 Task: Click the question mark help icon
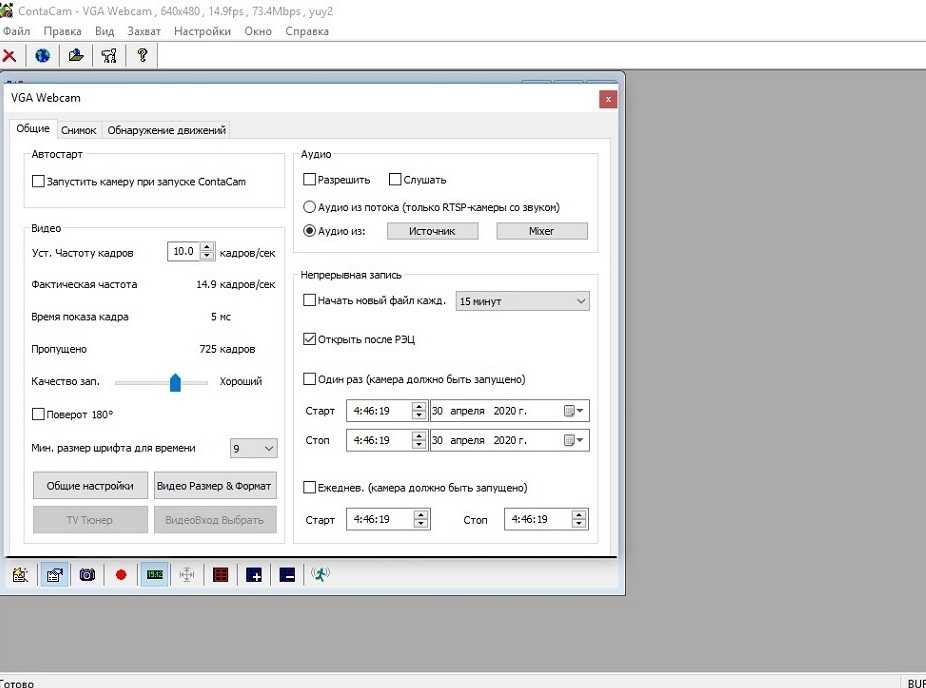(x=141, y=56)
